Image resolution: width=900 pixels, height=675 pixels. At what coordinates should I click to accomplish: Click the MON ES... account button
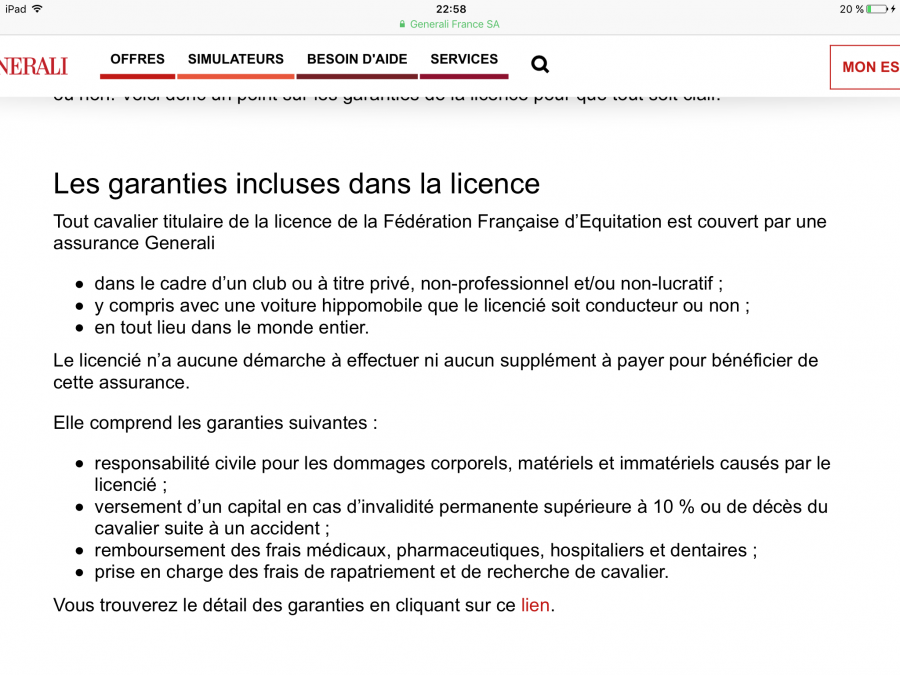[x=866, y=67]
